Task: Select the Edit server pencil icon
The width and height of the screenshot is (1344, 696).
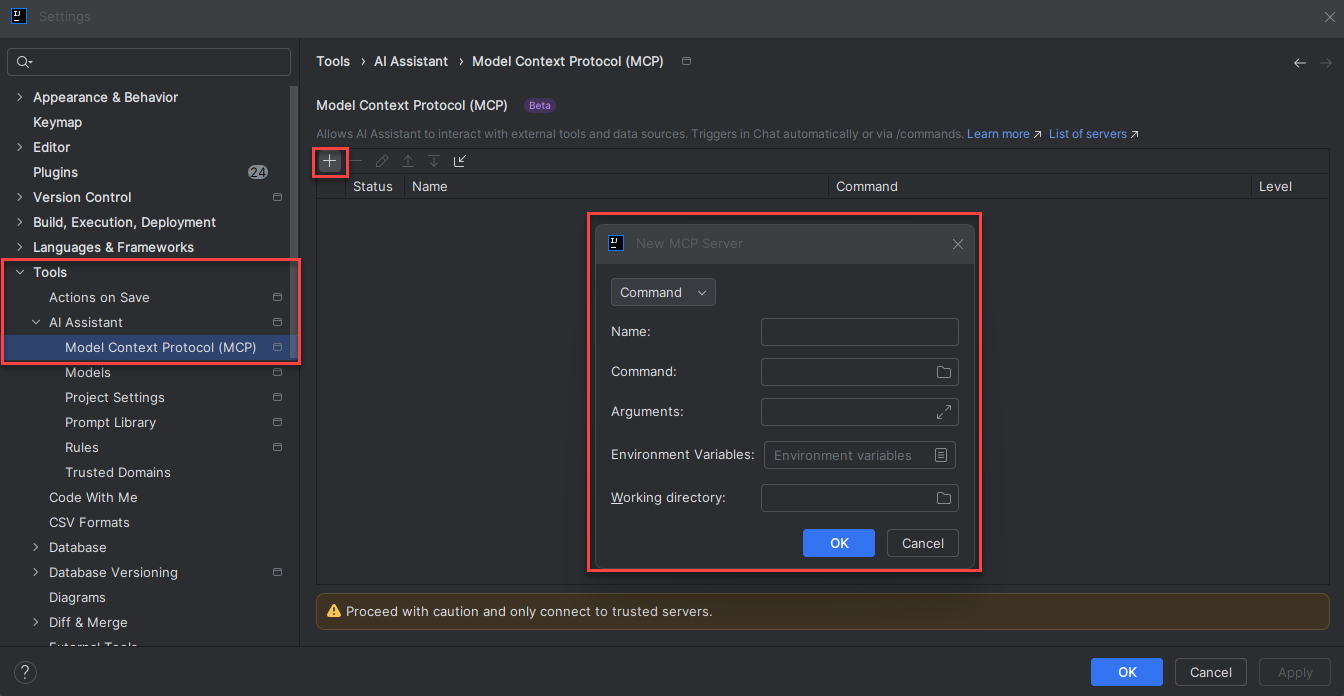Action: (382, 160)
